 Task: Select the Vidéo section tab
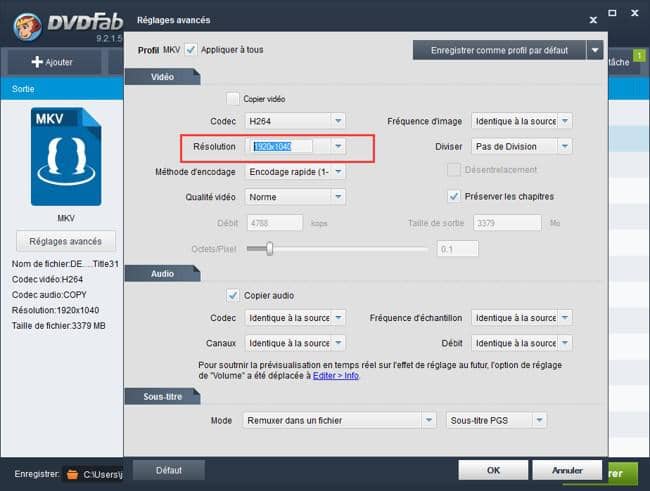162,77
